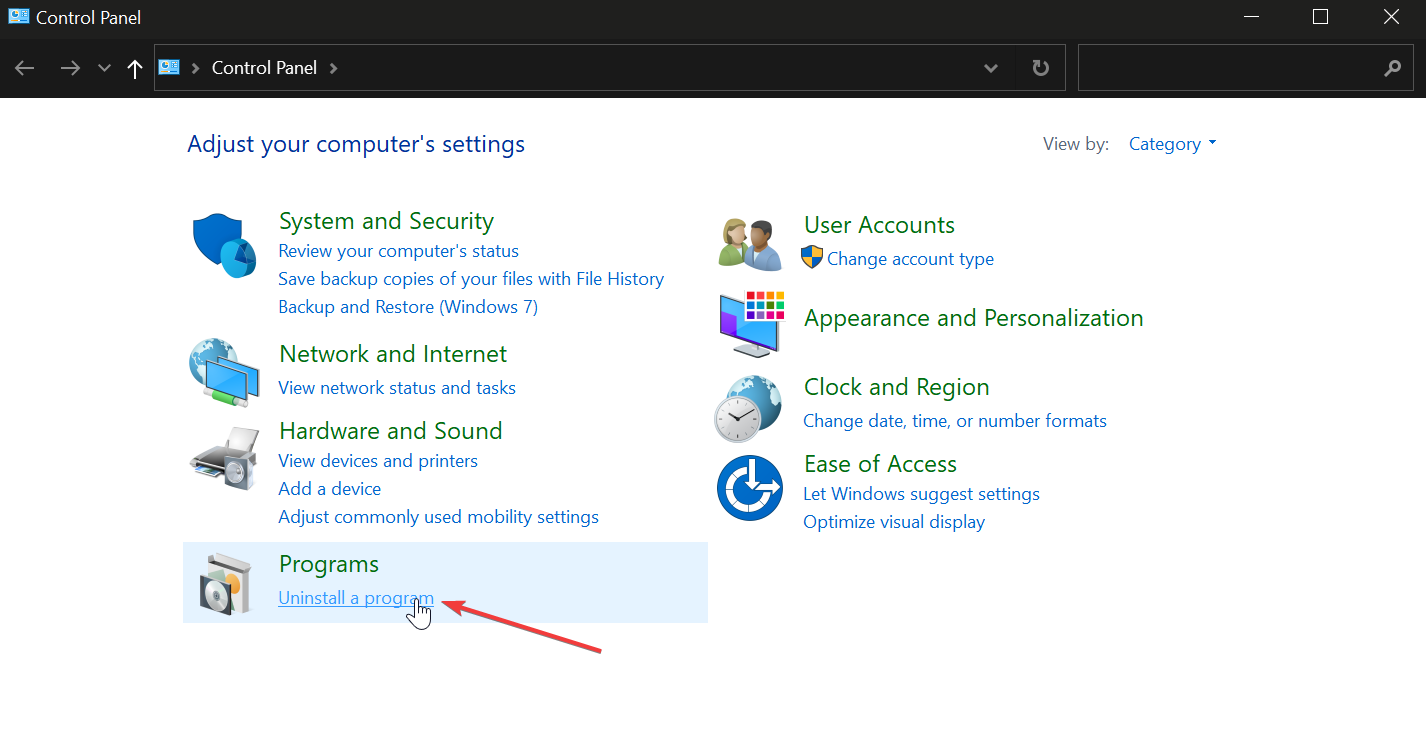Go back using the back arrow
1426x755 pixels.
25,68
